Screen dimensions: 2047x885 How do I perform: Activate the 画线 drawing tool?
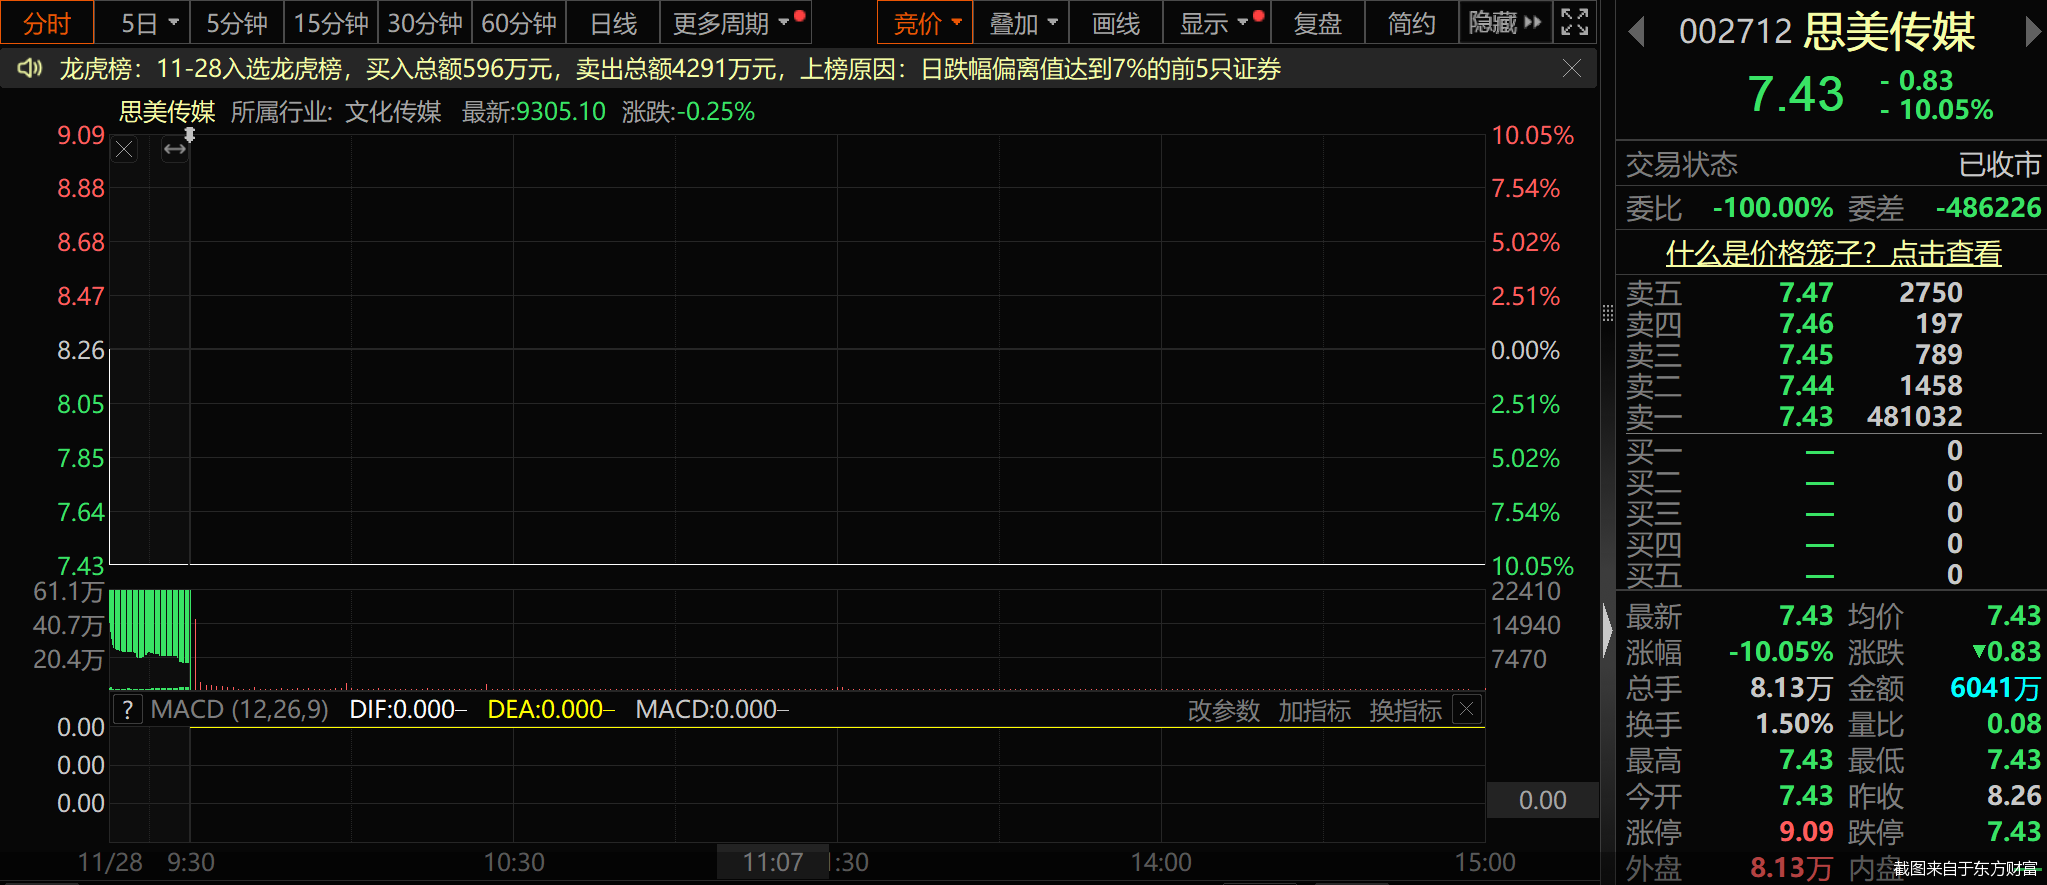[x=1116, y=22]
